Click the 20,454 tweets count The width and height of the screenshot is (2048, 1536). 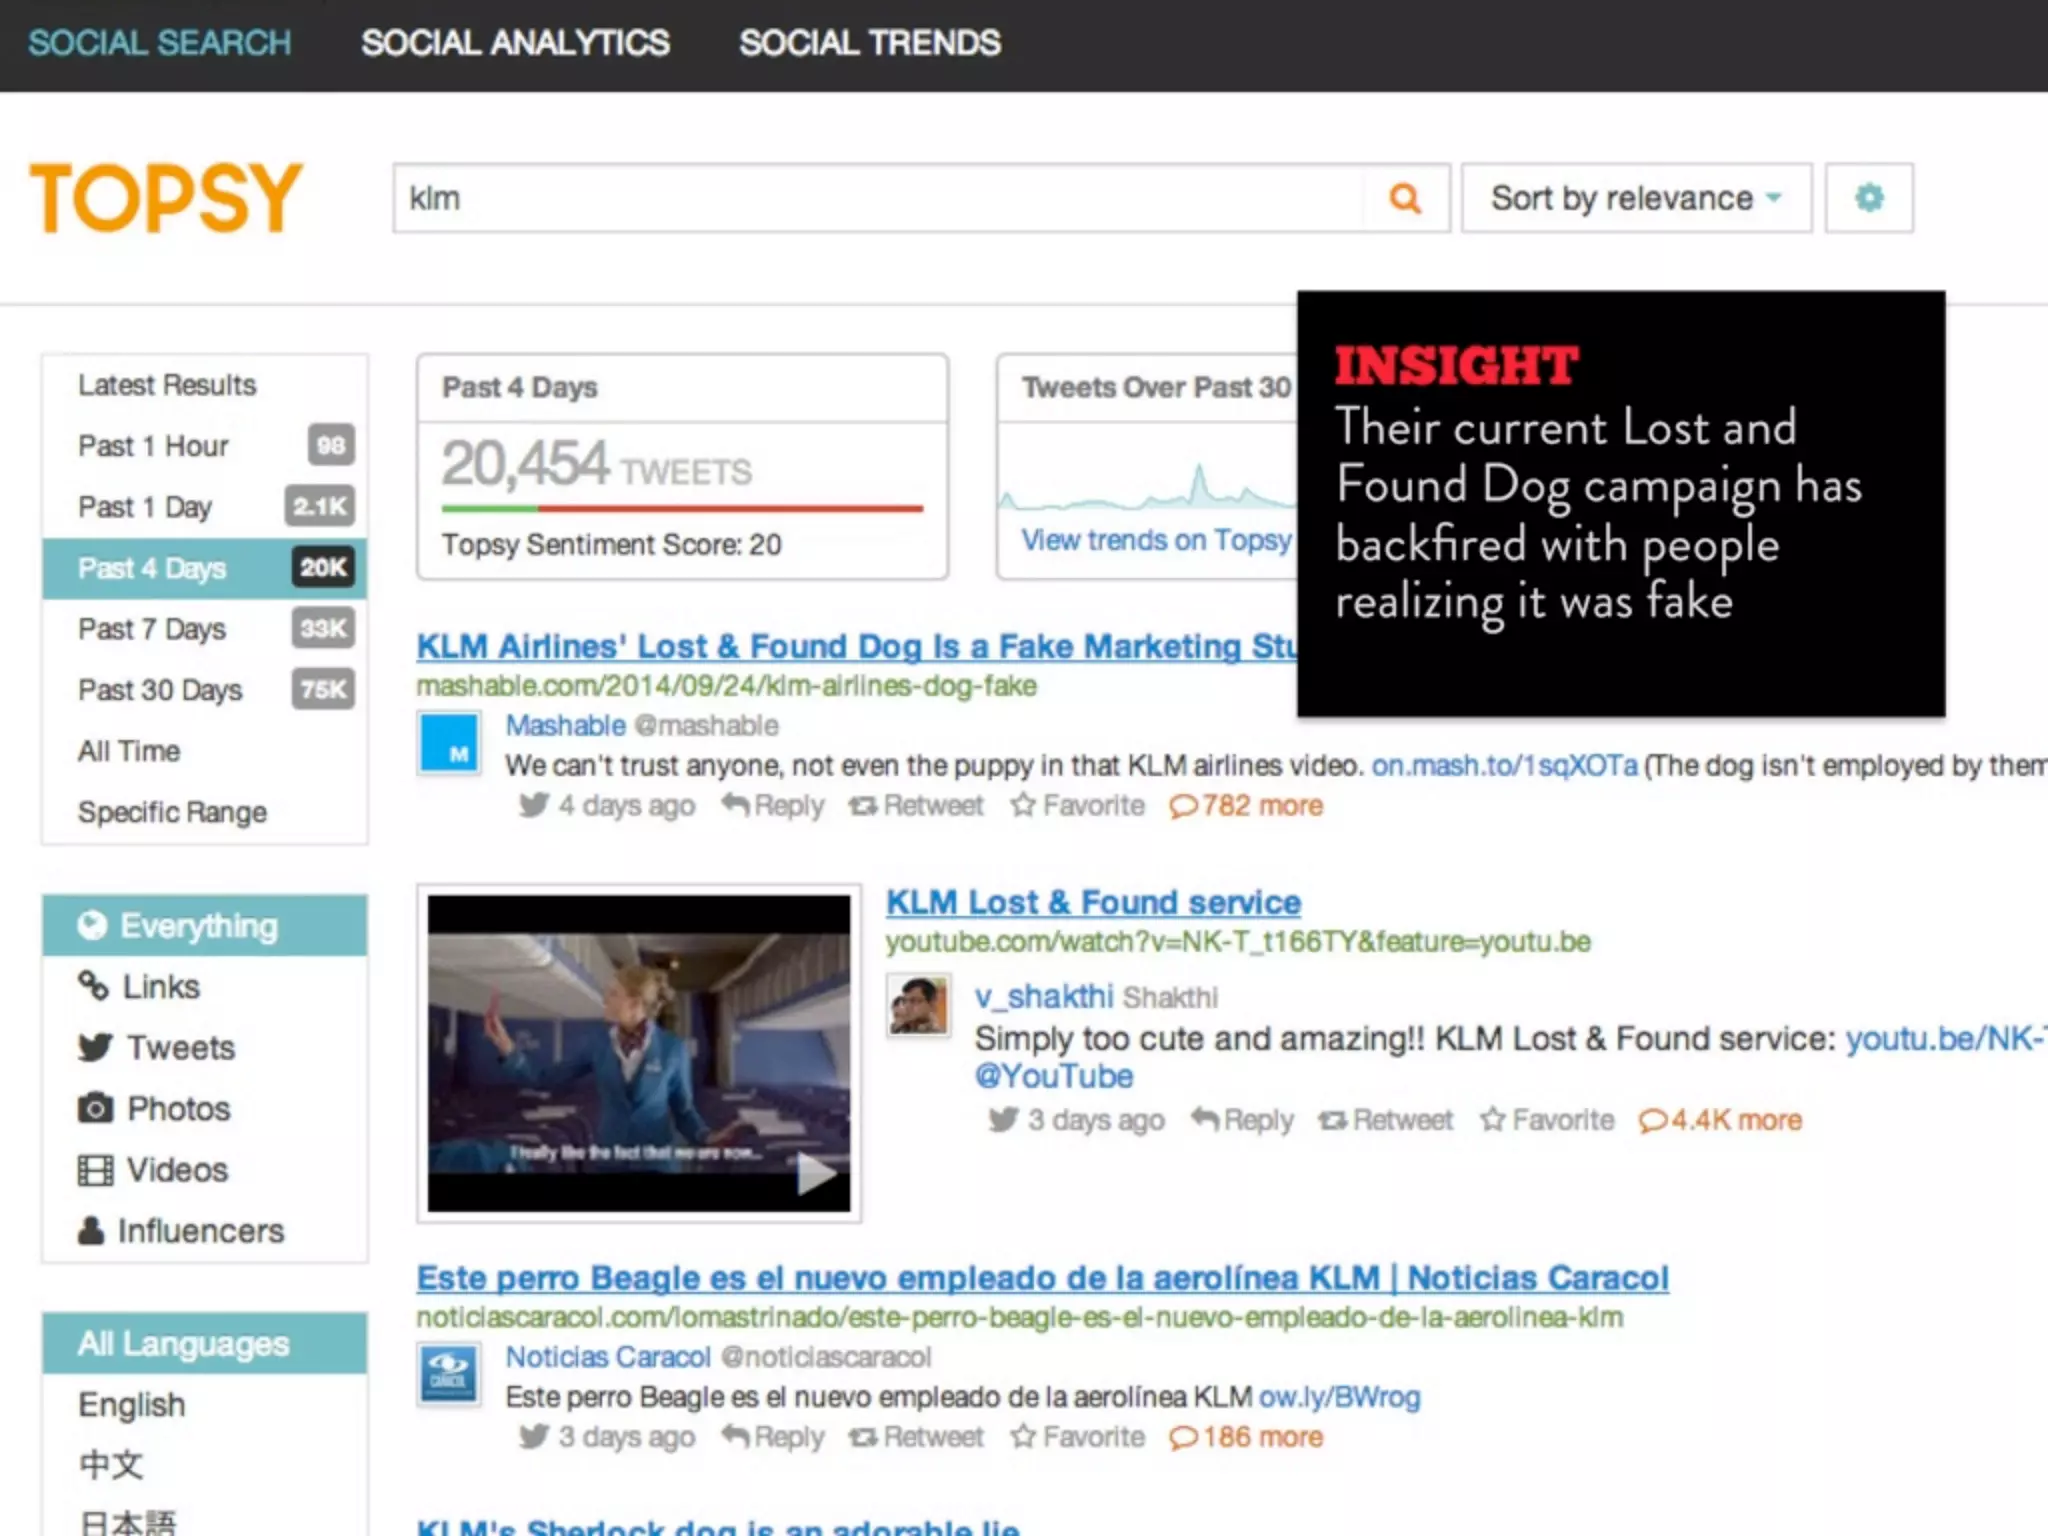coord(597,464)
